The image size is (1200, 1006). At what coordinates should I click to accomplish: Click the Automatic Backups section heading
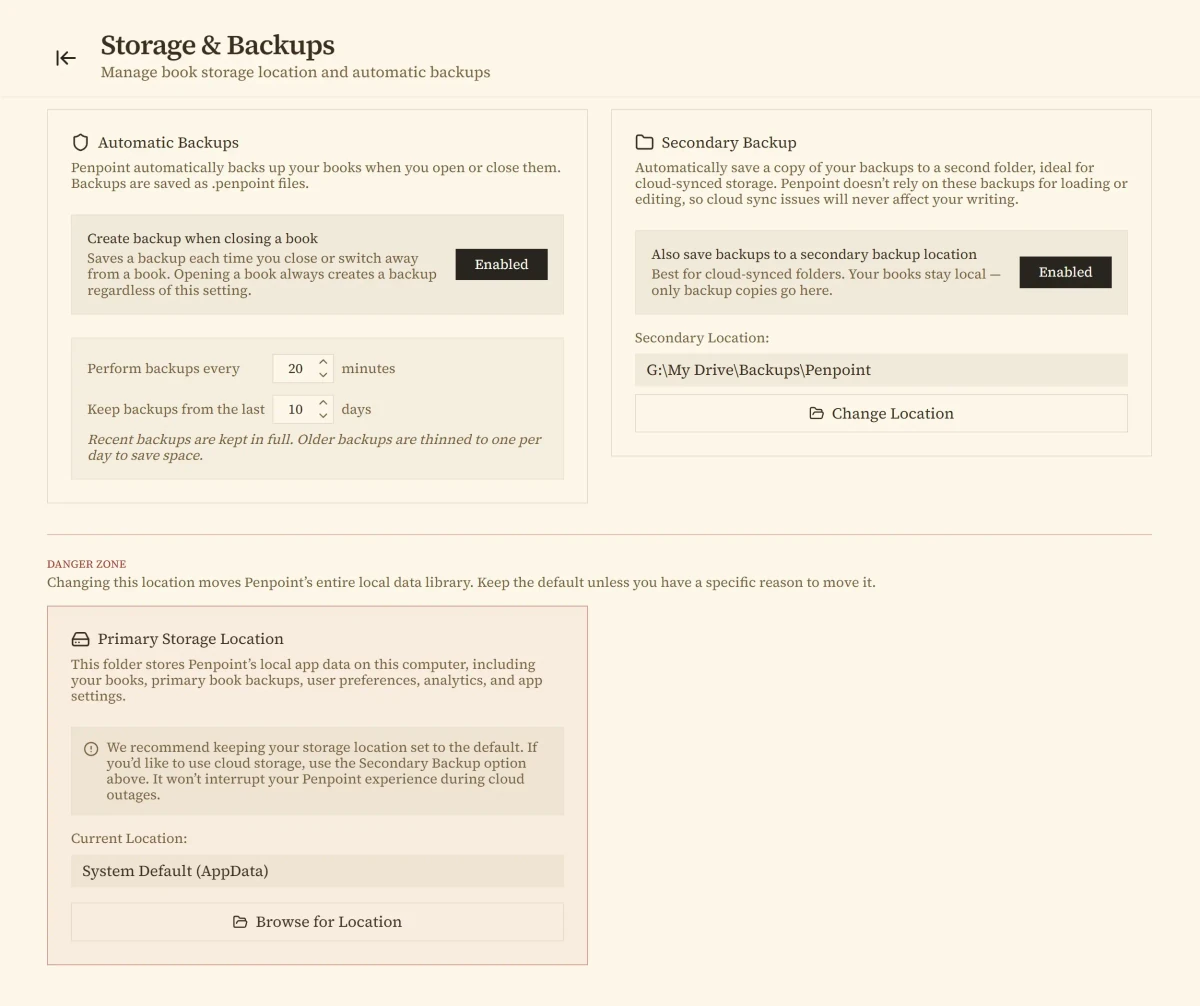tap(168, 142)
